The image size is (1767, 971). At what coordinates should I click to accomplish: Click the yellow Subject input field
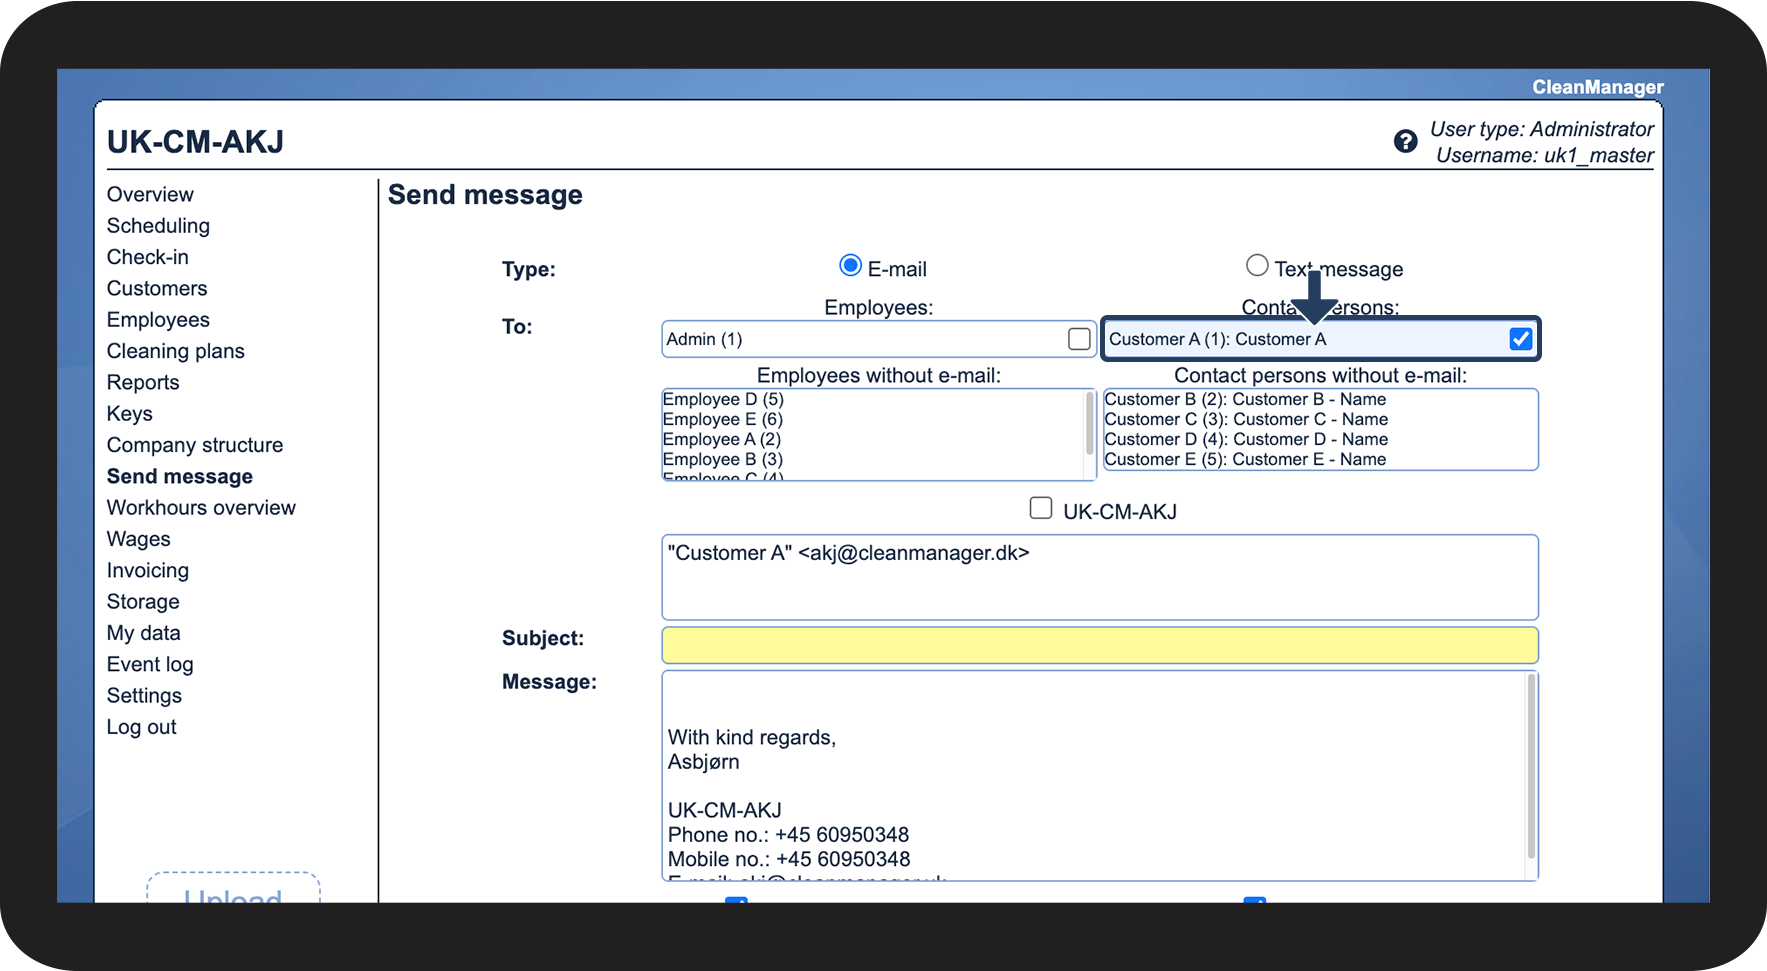[1100, 645]
